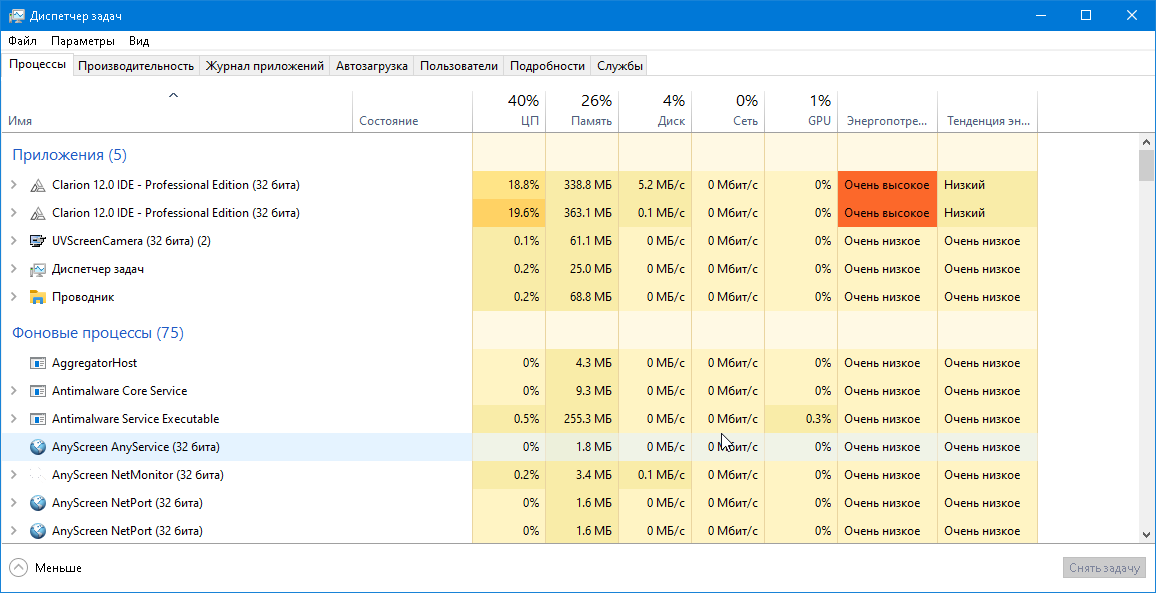This screenshot has height=593, width=1156.
Task: Open the Параметры menu
Action: point(83,41)
